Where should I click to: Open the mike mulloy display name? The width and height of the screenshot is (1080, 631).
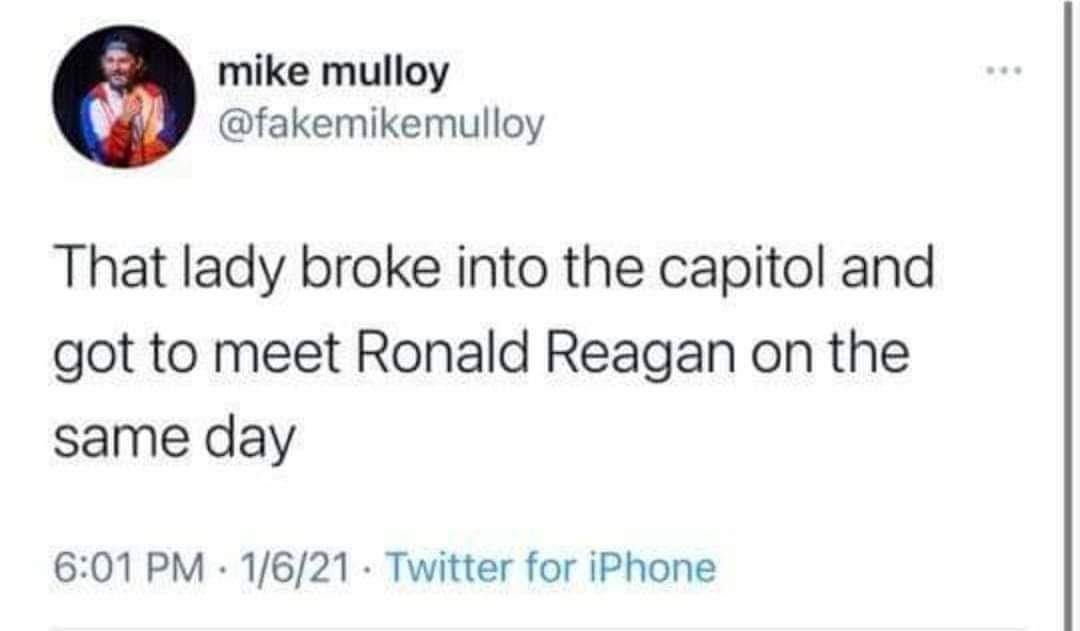tap(334, 72)
